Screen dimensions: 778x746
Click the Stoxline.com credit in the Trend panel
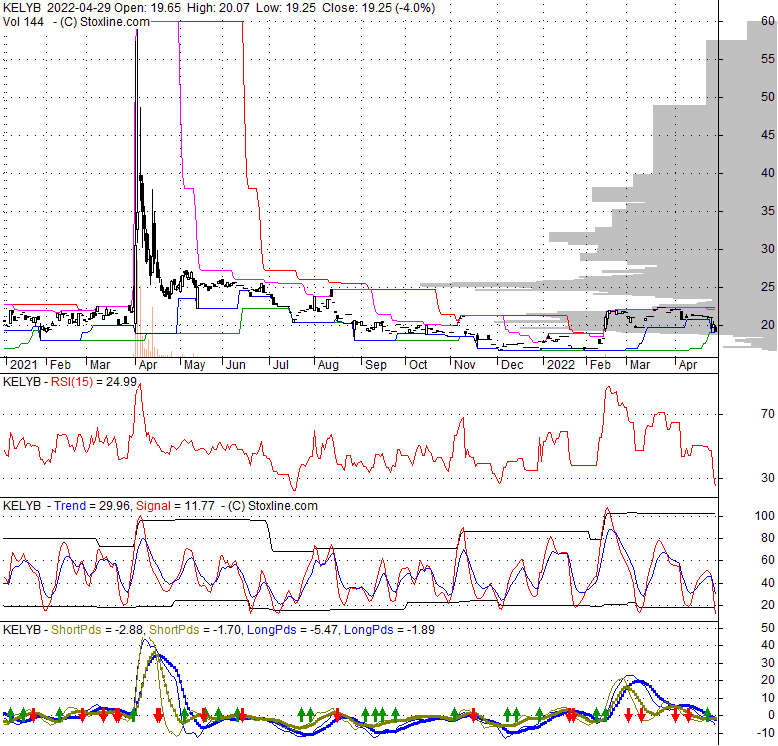click(x=282, y=506)
